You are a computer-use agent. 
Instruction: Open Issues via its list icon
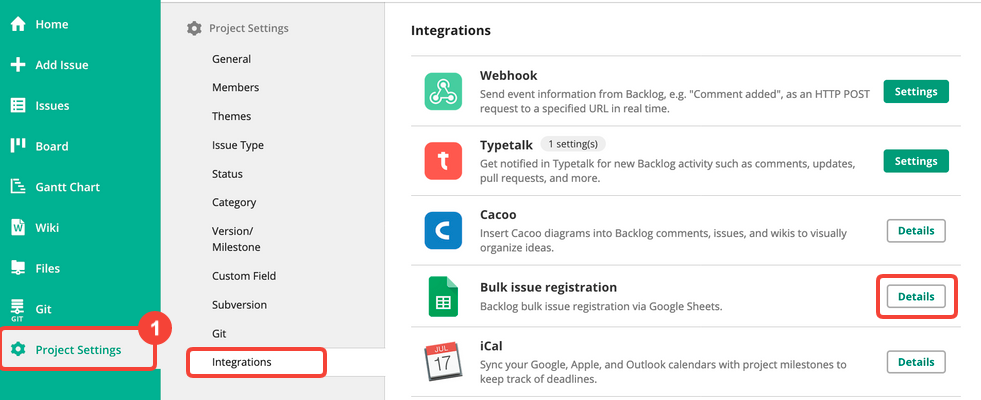click(x=18, y=106)
